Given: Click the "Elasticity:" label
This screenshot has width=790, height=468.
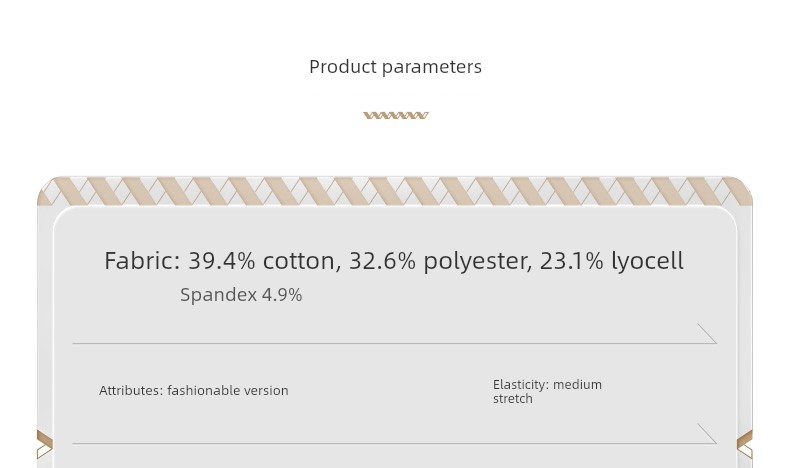Looking at the screenshot, I should (521, 385).
